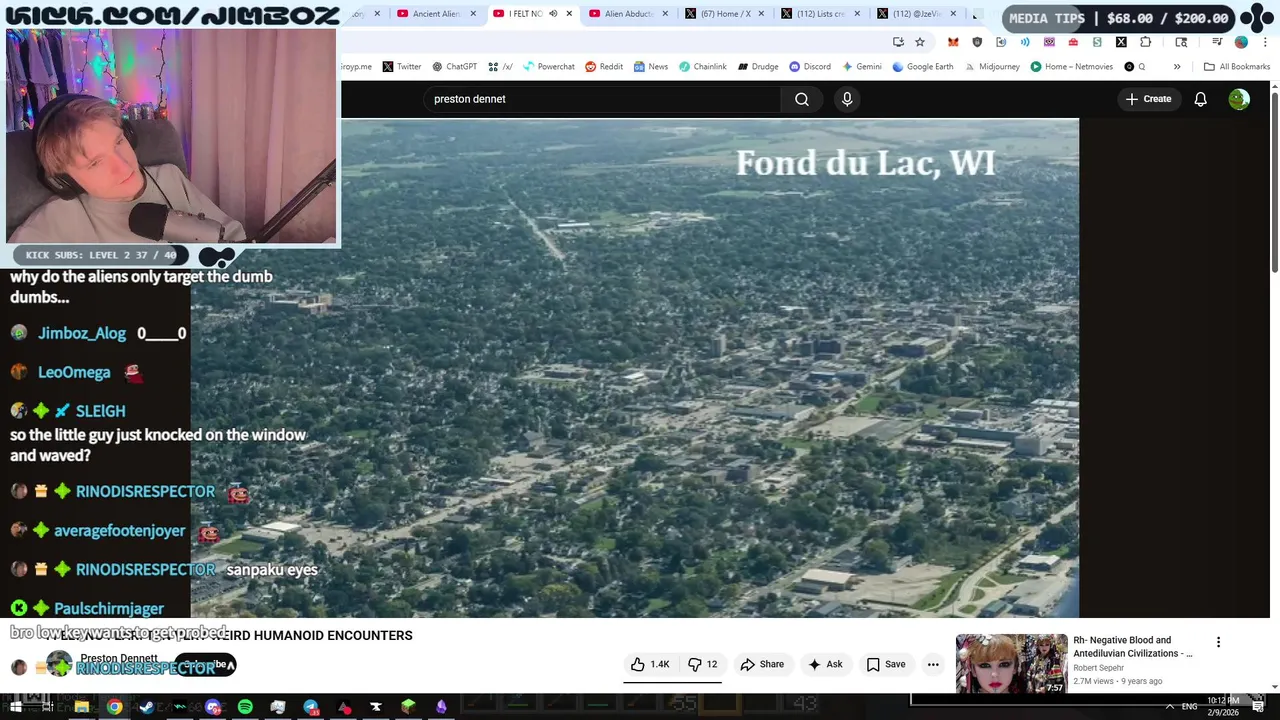Image resolution: width=1280 pixels, height=720 pixels.
Task: Open the MetaMask fox extension
Action: (x=953, y=42)
